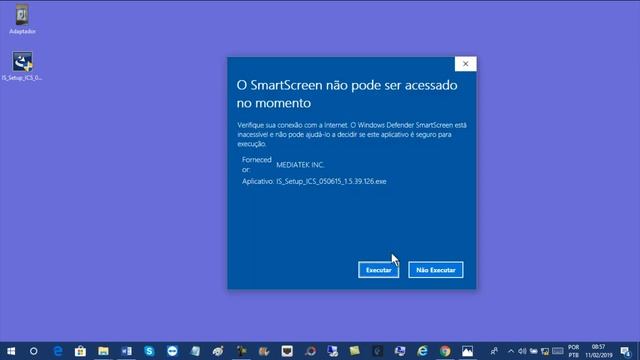The image size is (640, 360).
Task: Open the volume control in the tray
Action: 522,351
